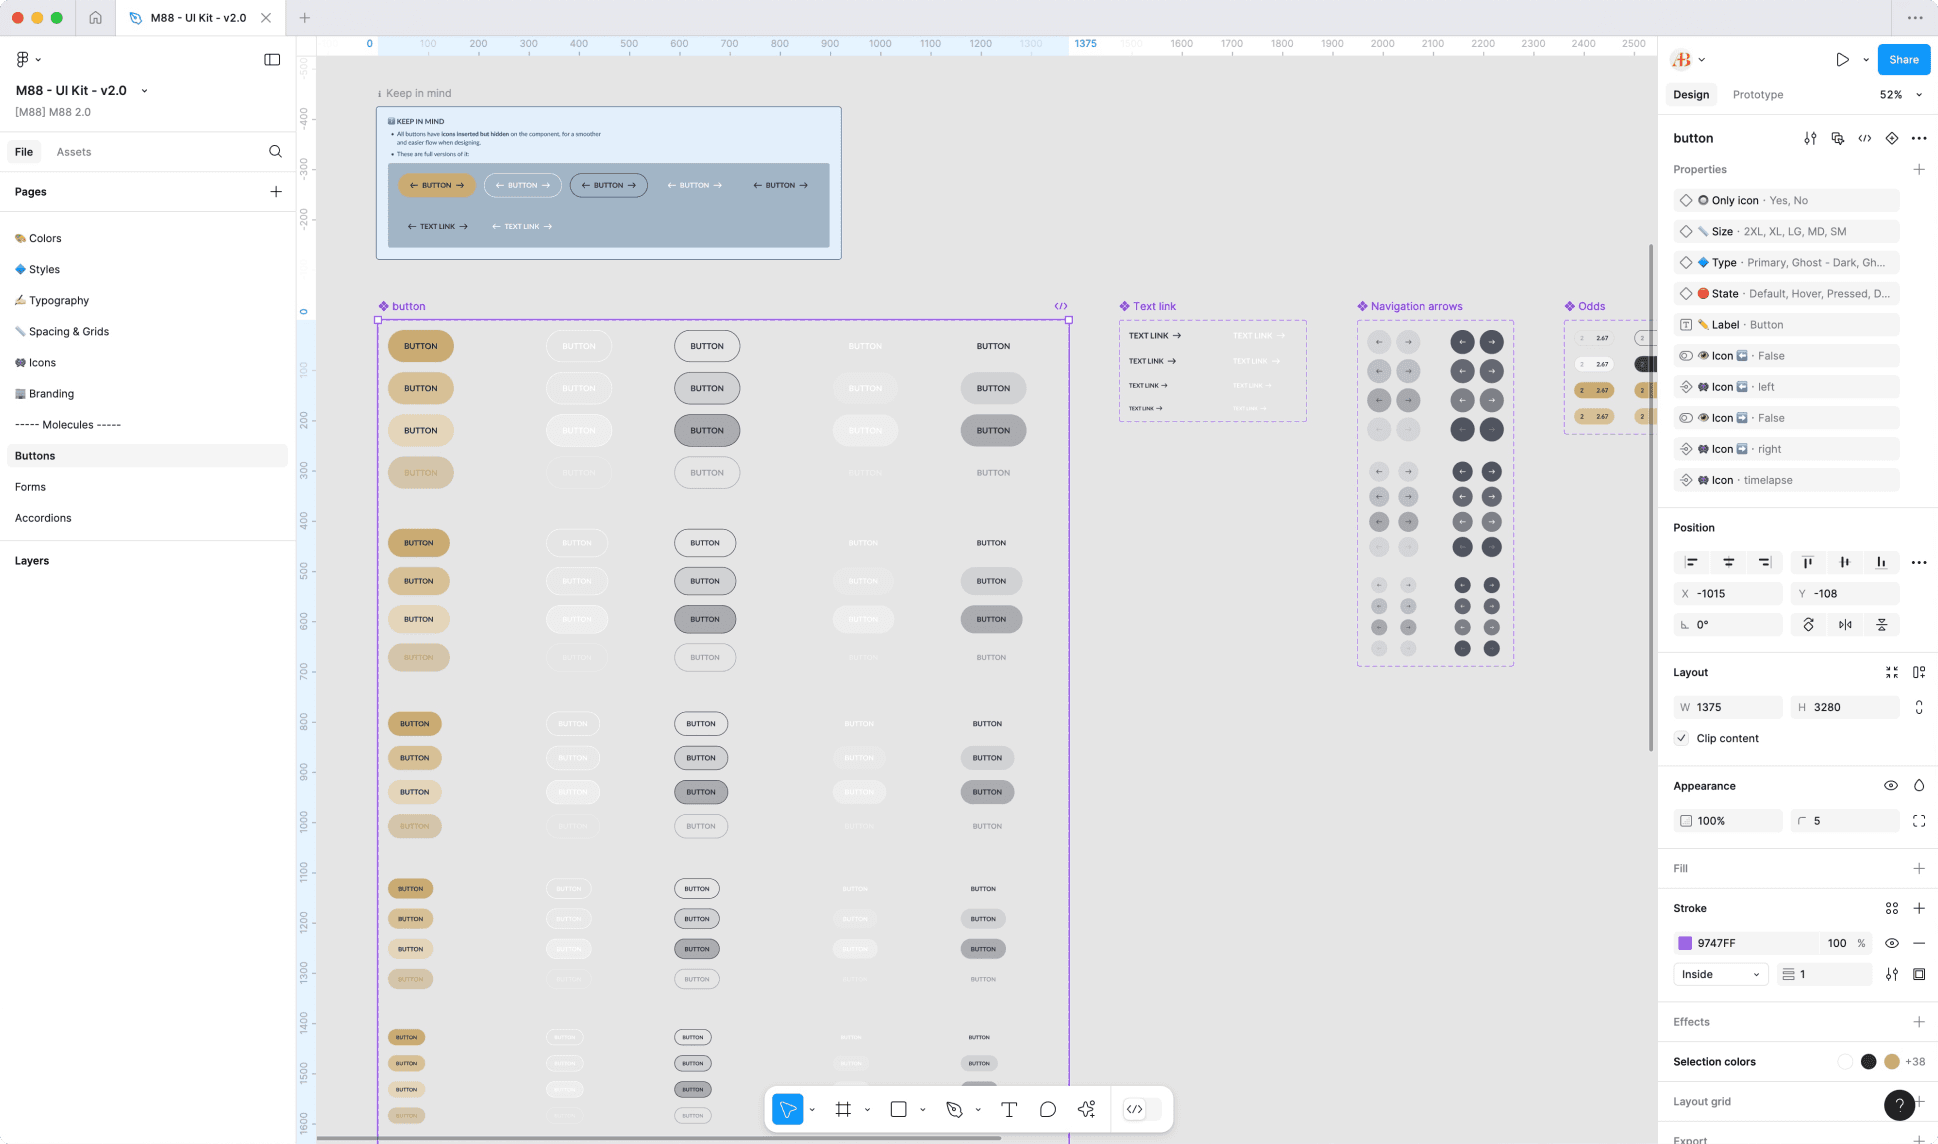Switch to the Prototype tab
The height and width of the screenshot is (1144, 1938).
coord(1757,94)
